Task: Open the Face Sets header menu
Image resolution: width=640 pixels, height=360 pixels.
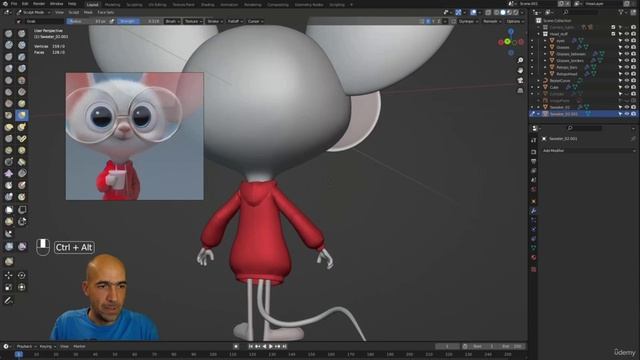Action: pos(106,12)
